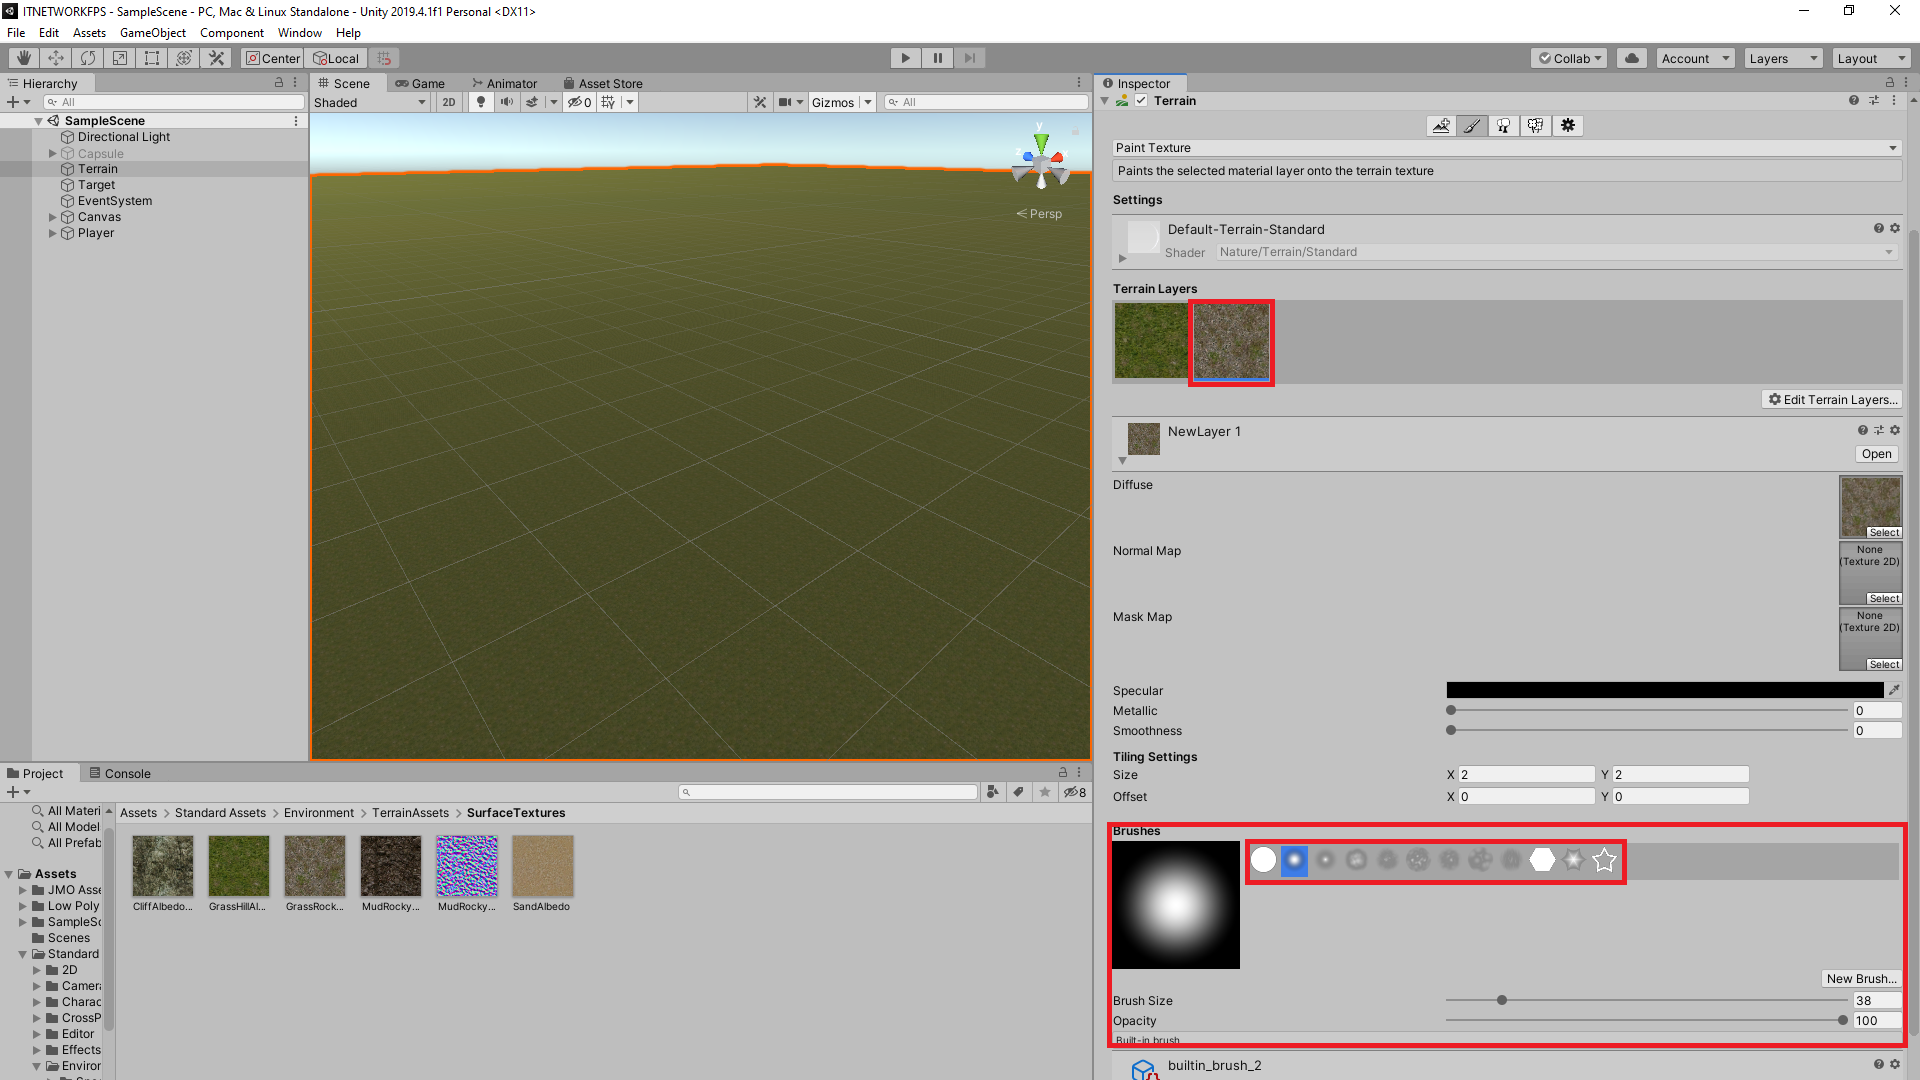Click the New Brush button
Viewport: 1920px width, 1080px height.
click(1859, 978)
